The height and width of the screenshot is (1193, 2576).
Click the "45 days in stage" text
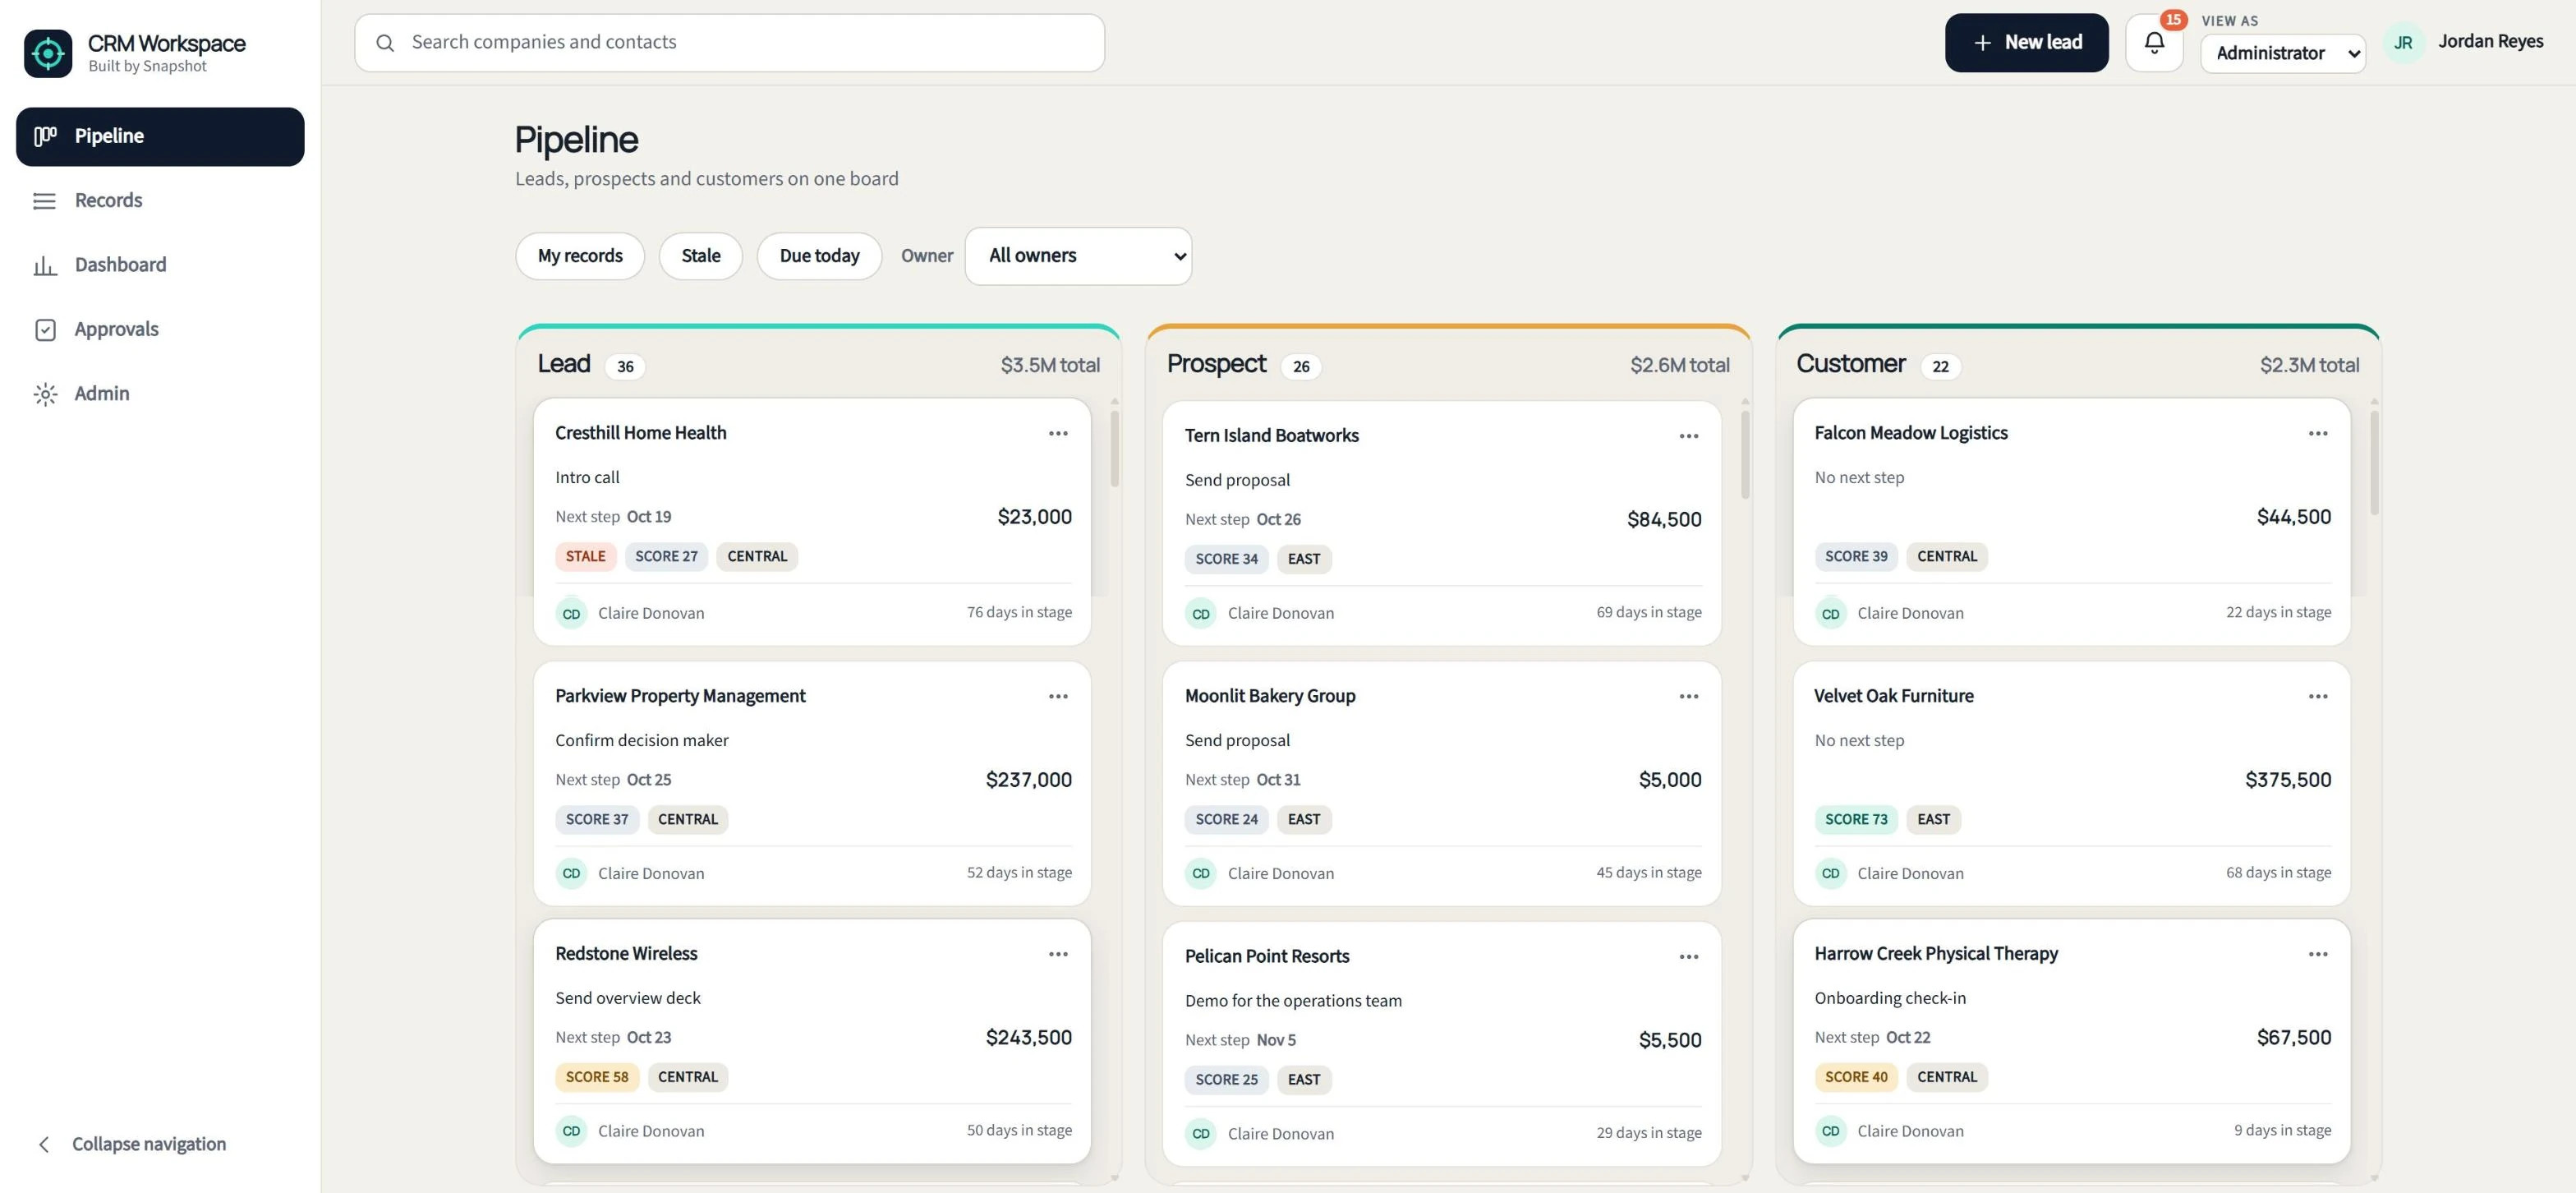point(1648,873)
